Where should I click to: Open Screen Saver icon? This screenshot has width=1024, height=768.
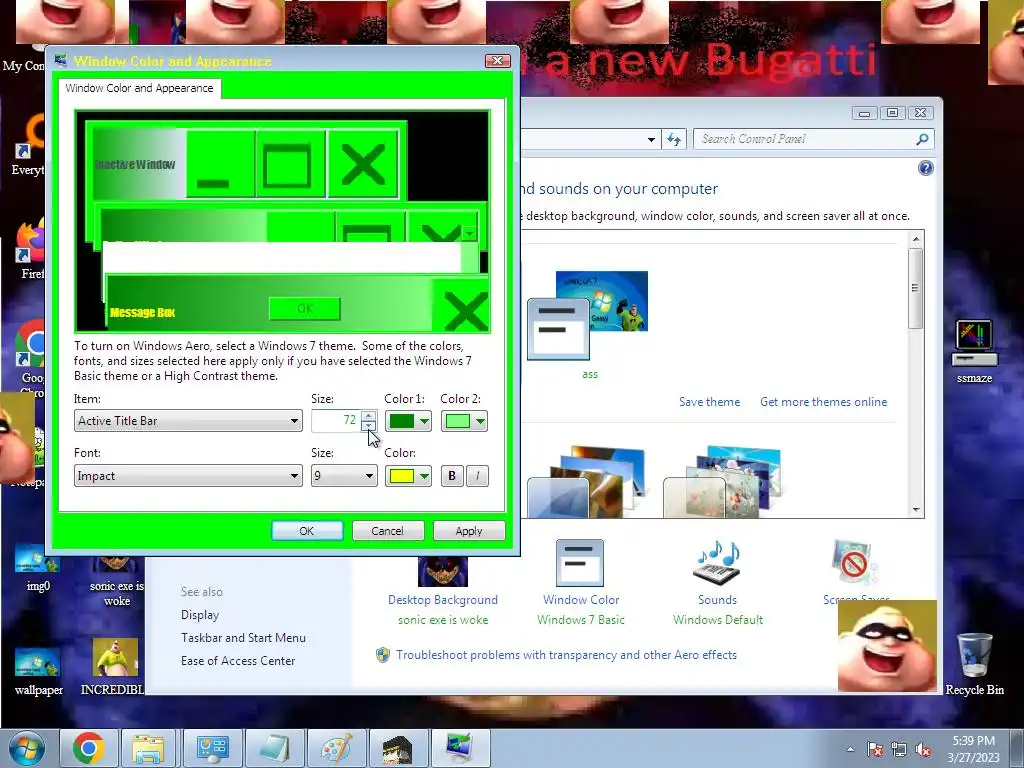855,563
